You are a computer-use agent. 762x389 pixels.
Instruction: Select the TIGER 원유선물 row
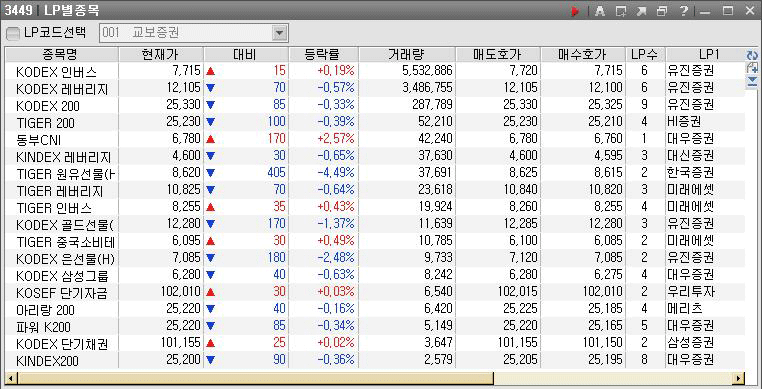click(374, 174)
